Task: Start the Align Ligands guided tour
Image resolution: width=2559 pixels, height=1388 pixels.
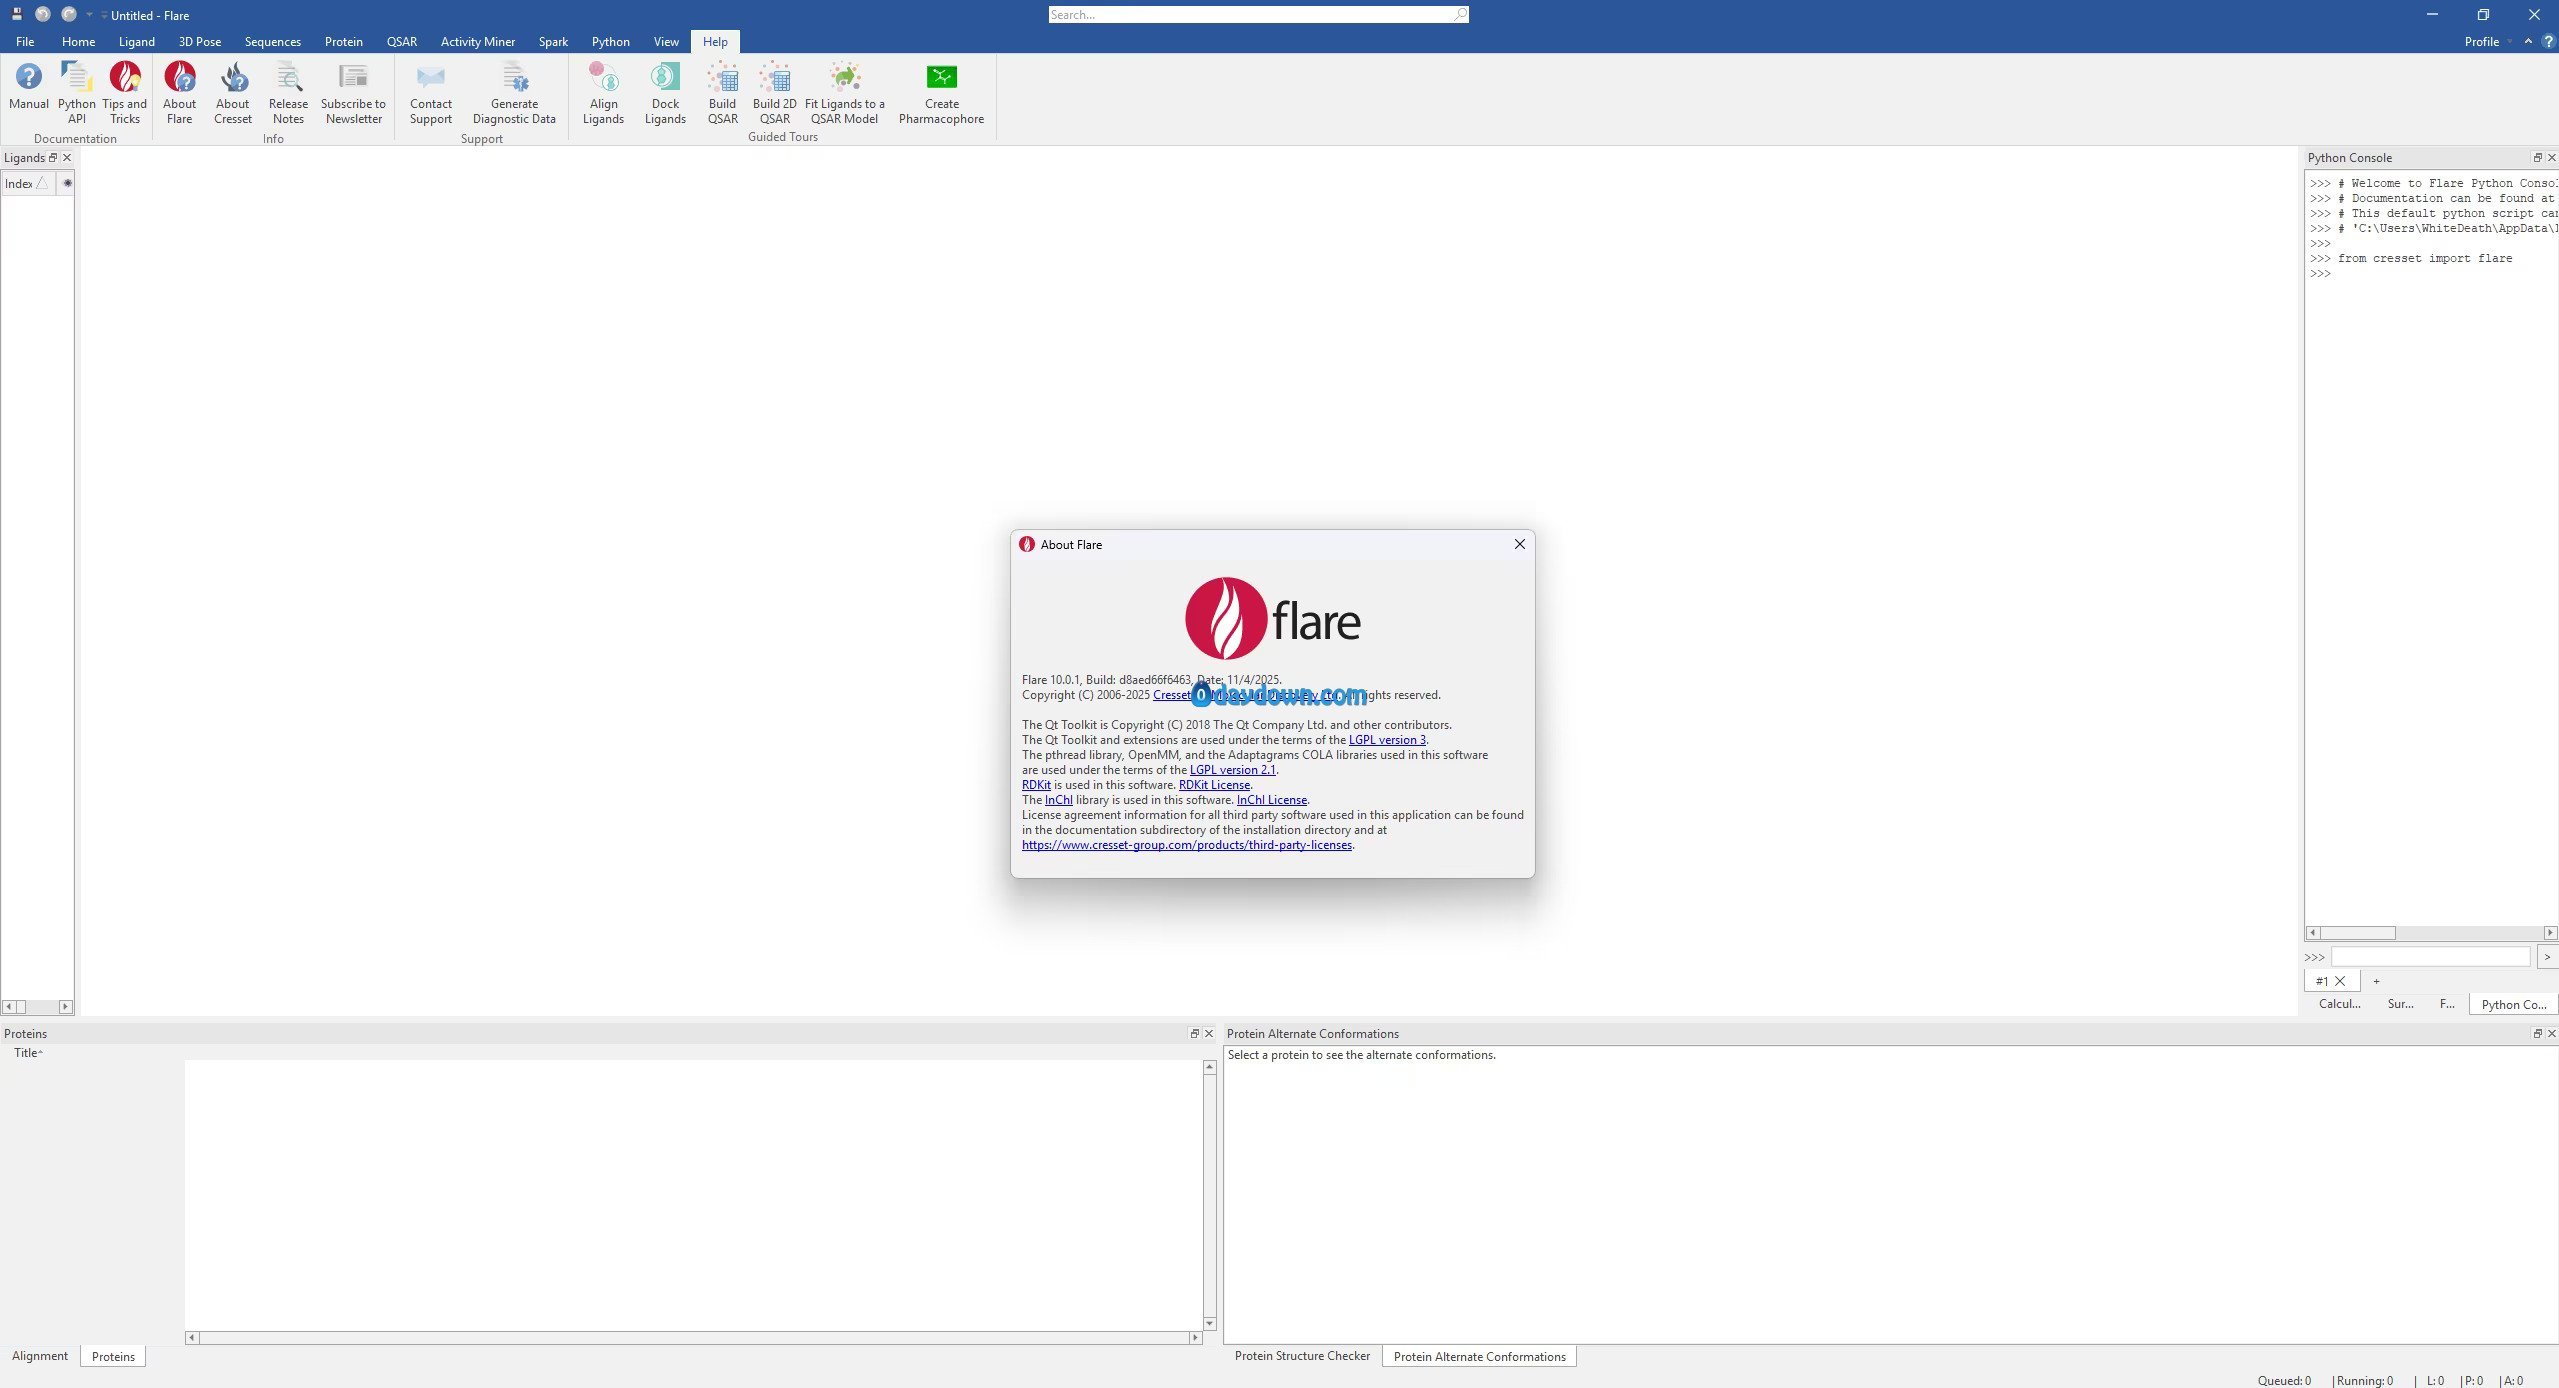Action: [x=603, y=92]
